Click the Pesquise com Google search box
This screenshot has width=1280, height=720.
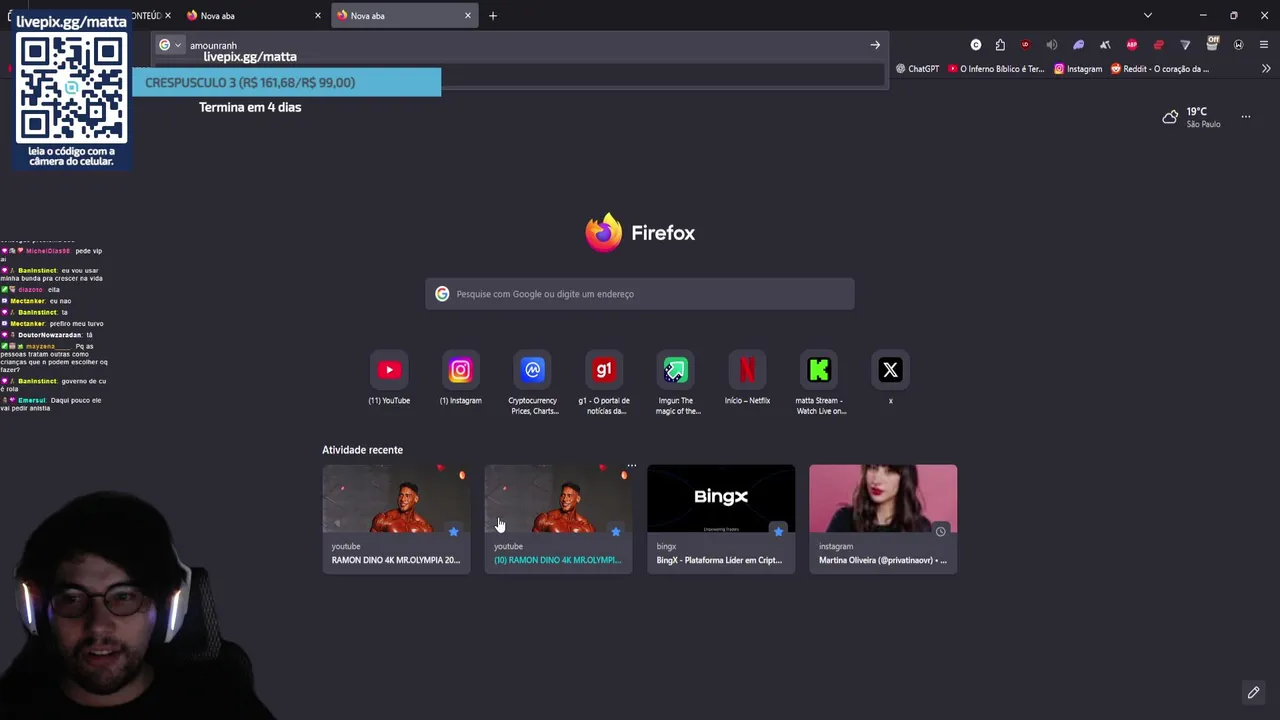(640, 294)
